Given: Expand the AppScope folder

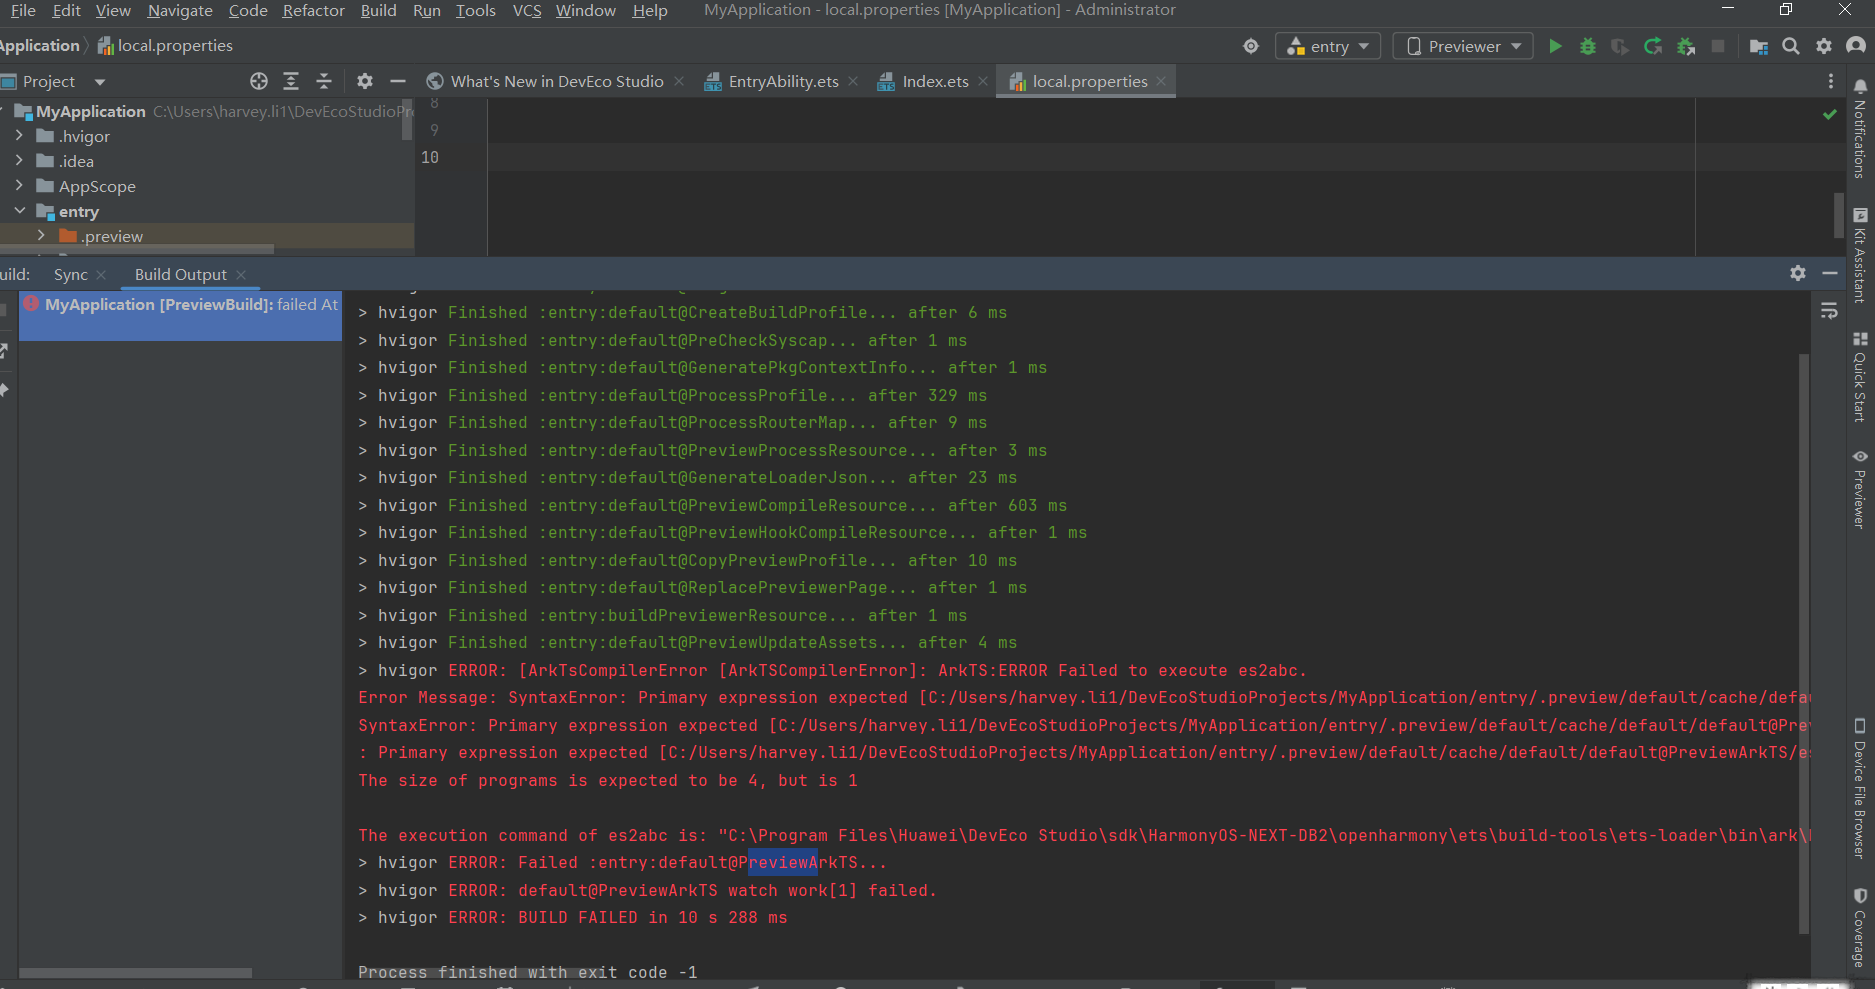Looking at the screenshot, I should [19, 186].
